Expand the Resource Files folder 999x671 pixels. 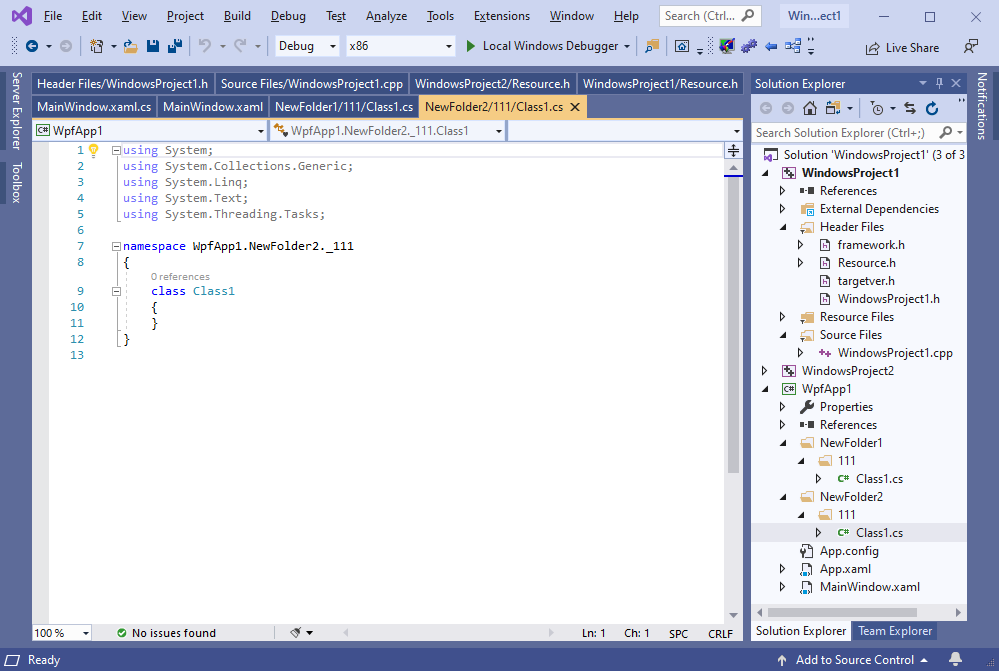point(783,317)
